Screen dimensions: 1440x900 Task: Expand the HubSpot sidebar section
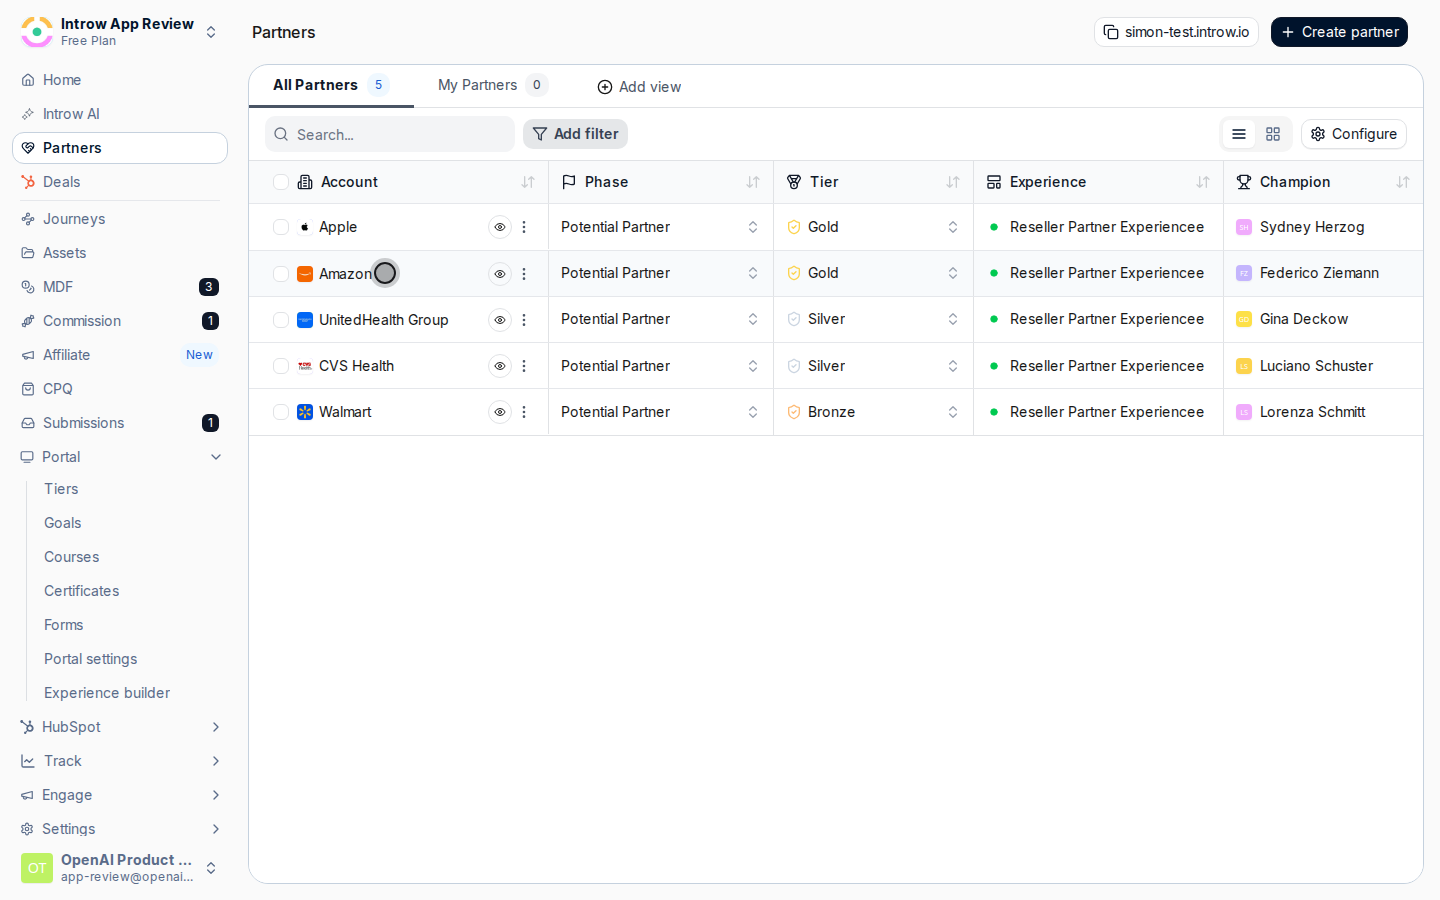click(120, 727)
